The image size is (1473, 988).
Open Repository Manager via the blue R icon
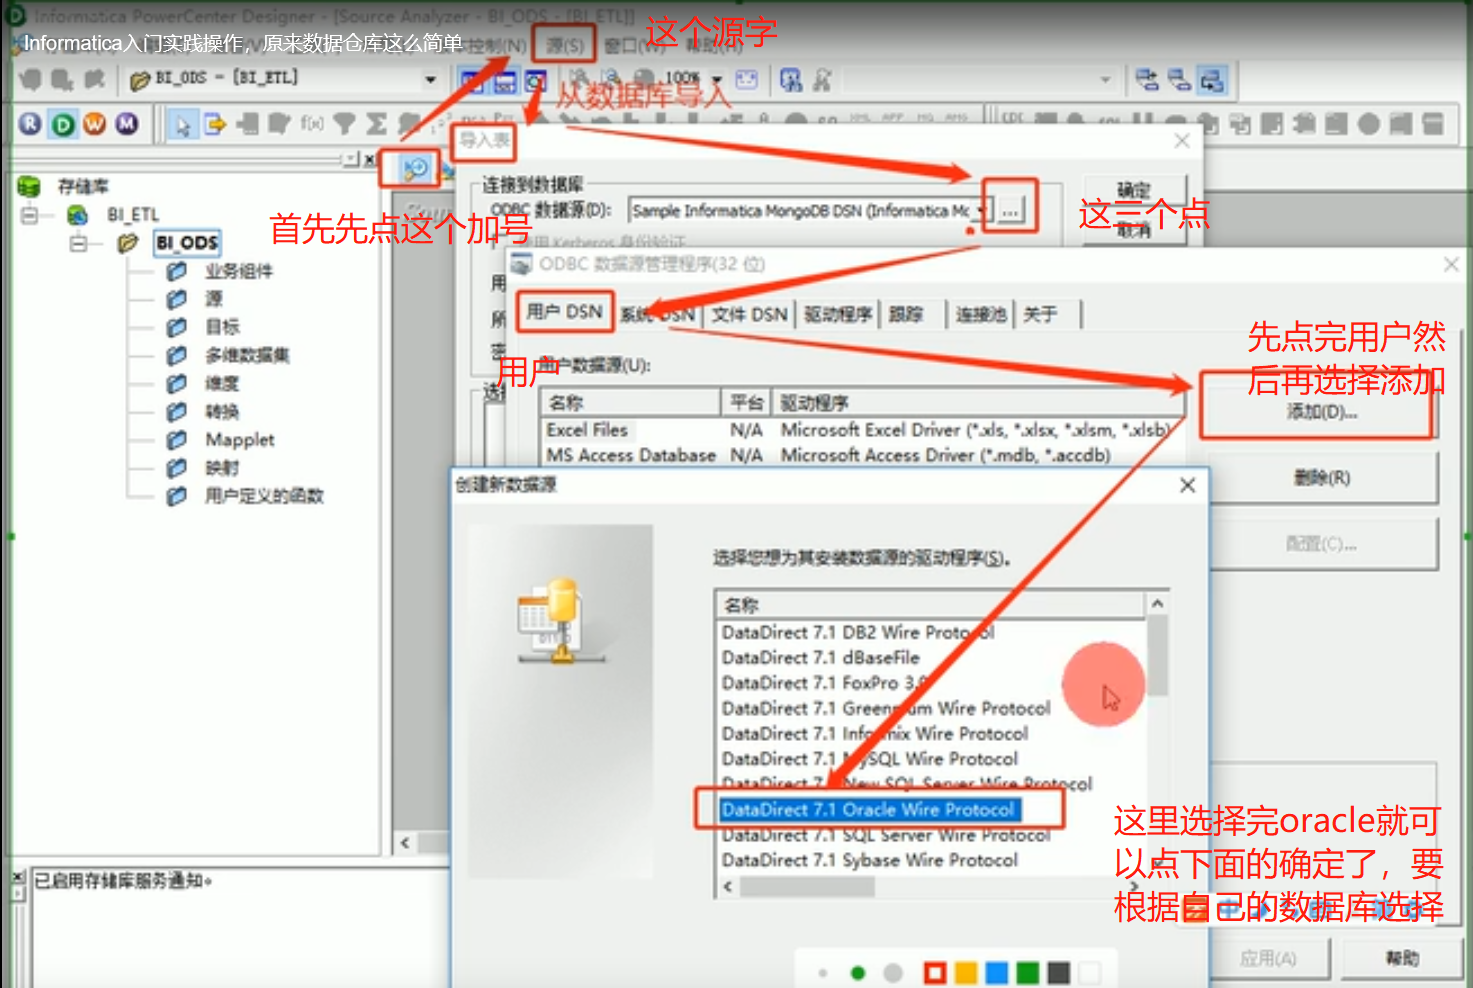click(x=28, y=124)
